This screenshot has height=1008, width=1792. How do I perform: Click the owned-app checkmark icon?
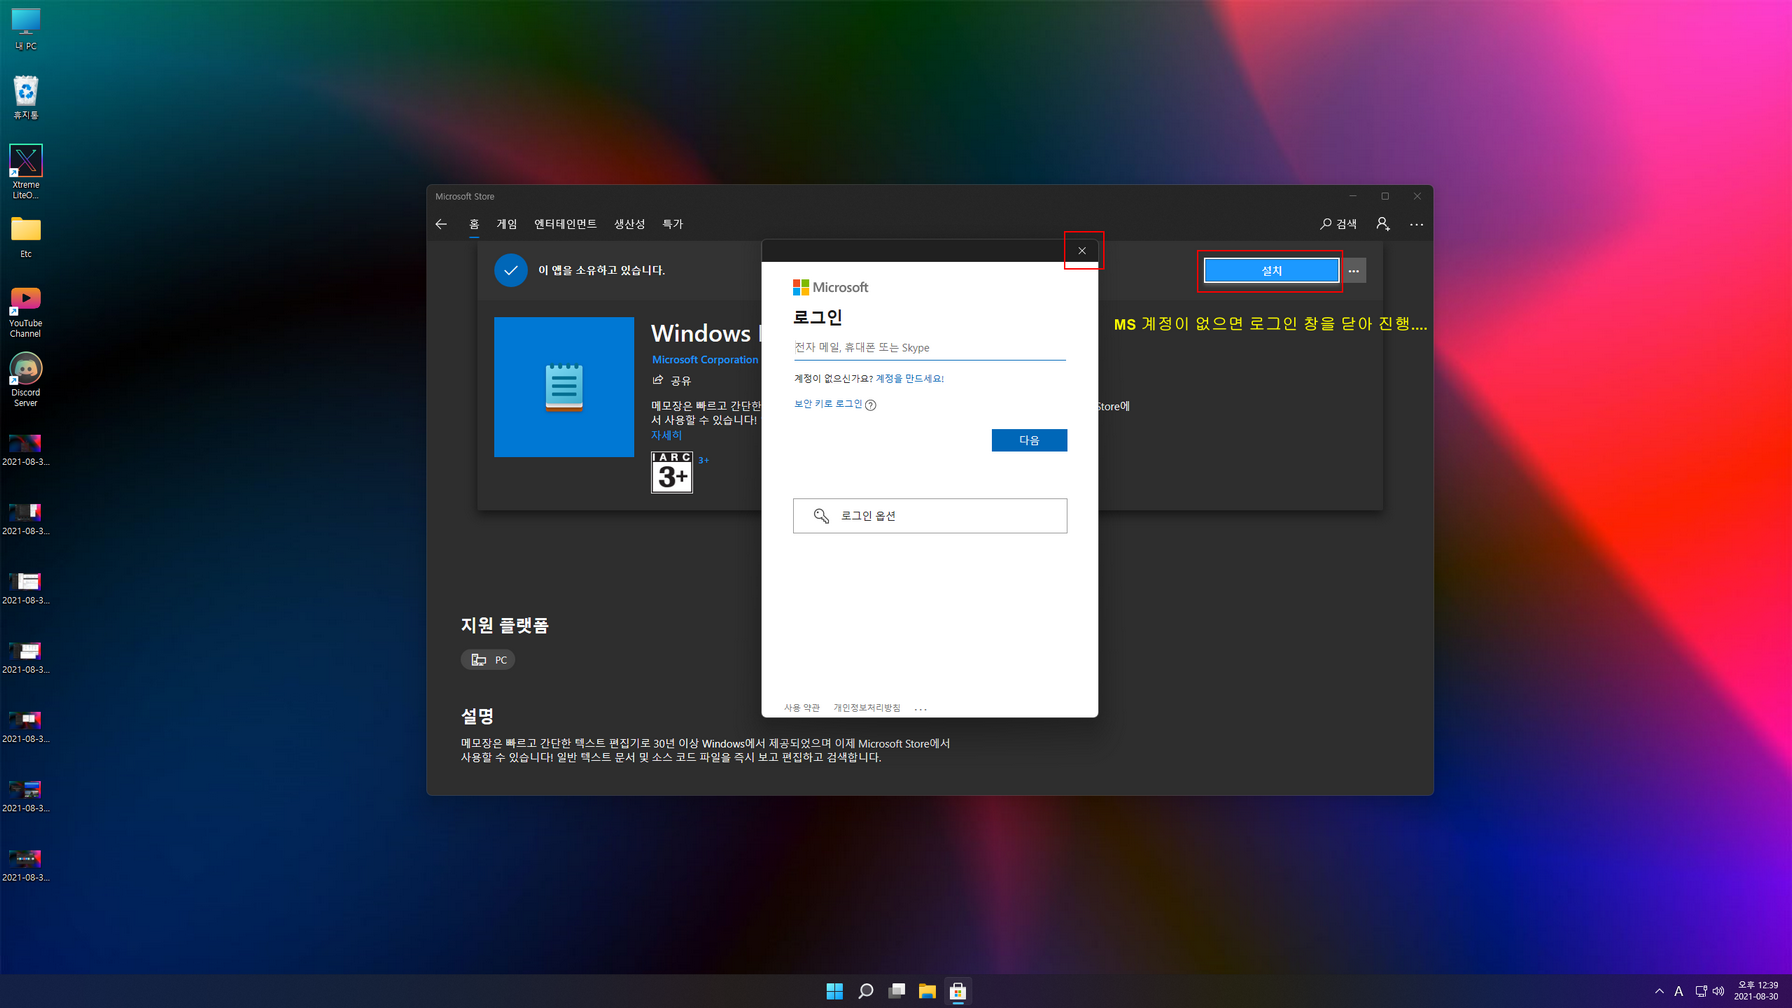coord(511,270)
